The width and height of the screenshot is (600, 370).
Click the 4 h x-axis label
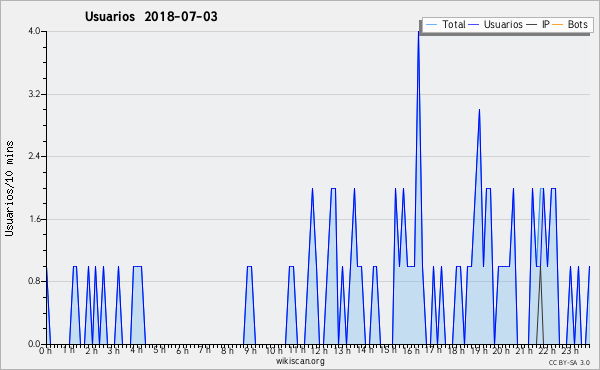click(137, 350)
